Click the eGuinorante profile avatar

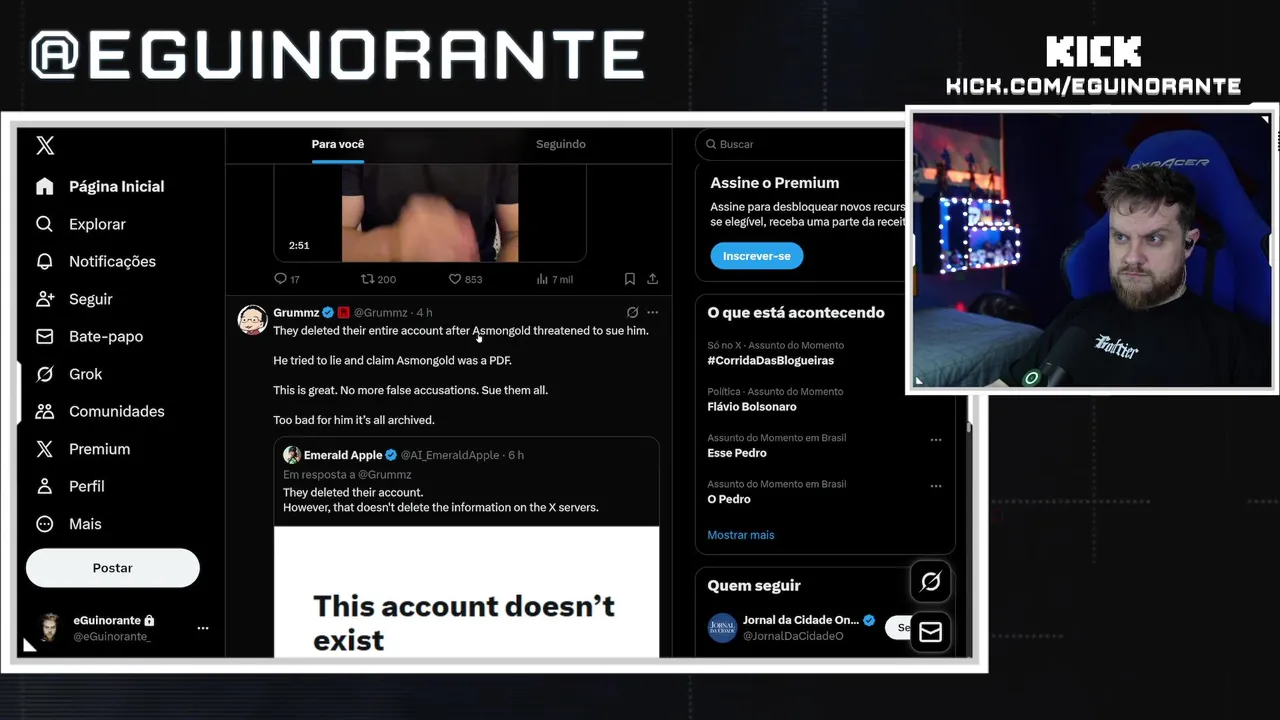48,628
